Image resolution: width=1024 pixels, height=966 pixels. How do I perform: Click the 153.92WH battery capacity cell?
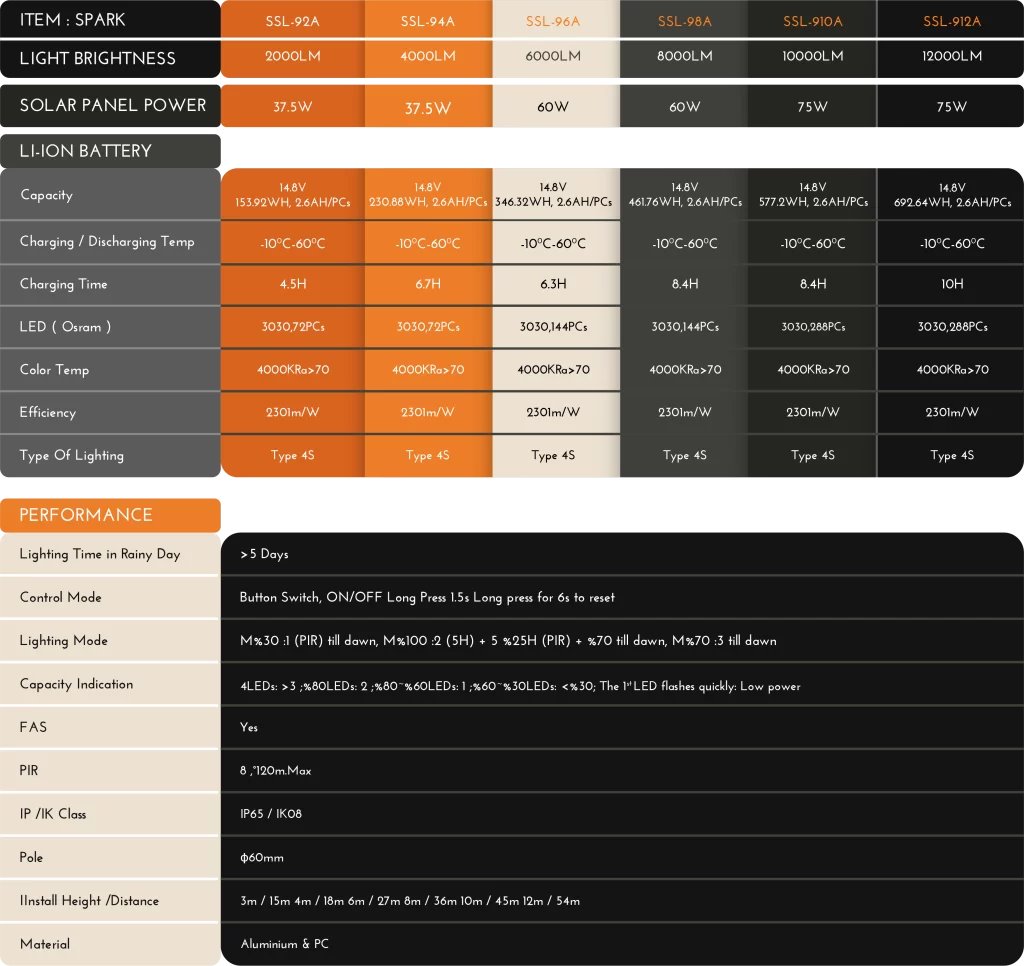coord(293,195)
